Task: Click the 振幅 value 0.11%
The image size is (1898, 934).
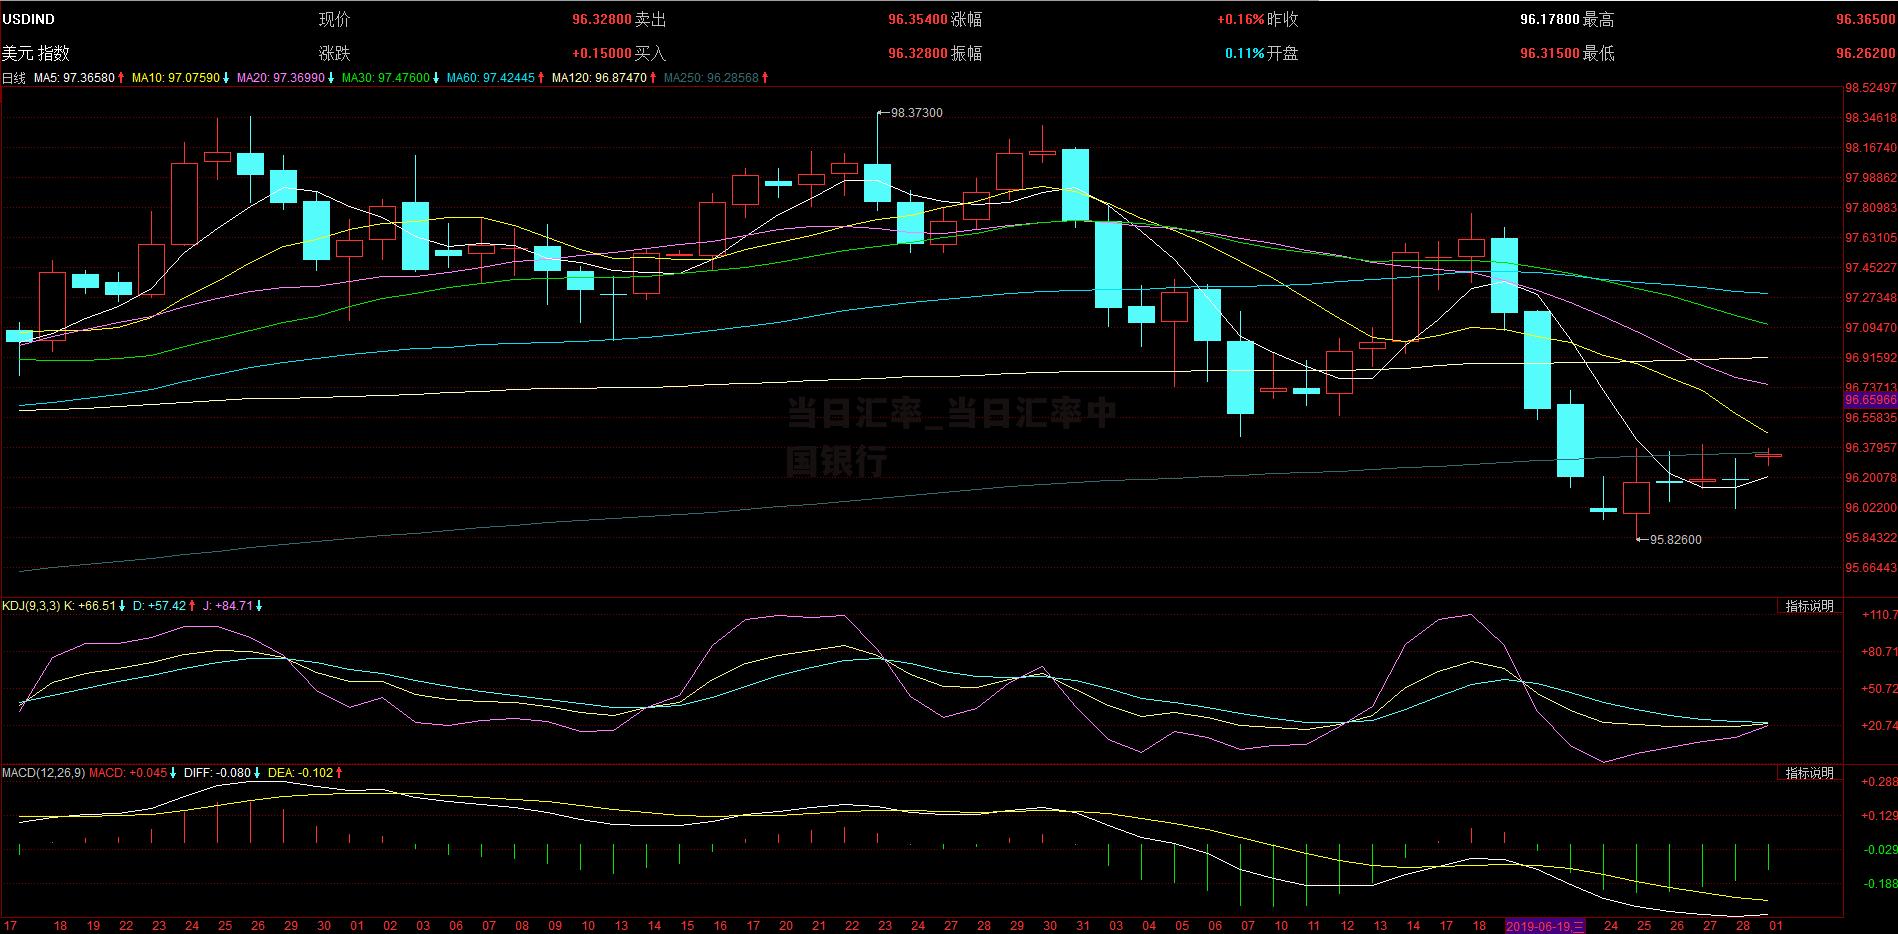Action: [x=1245, y=53]
